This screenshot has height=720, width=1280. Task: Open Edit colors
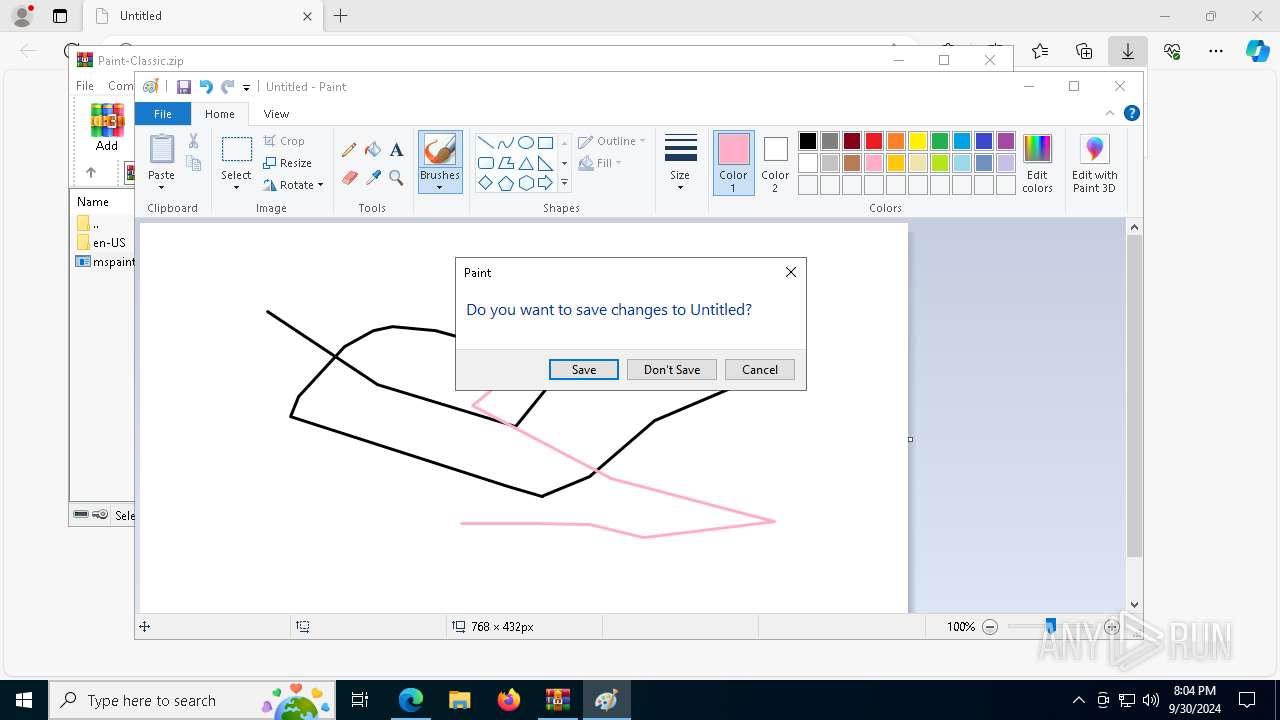coord(1037,164)
